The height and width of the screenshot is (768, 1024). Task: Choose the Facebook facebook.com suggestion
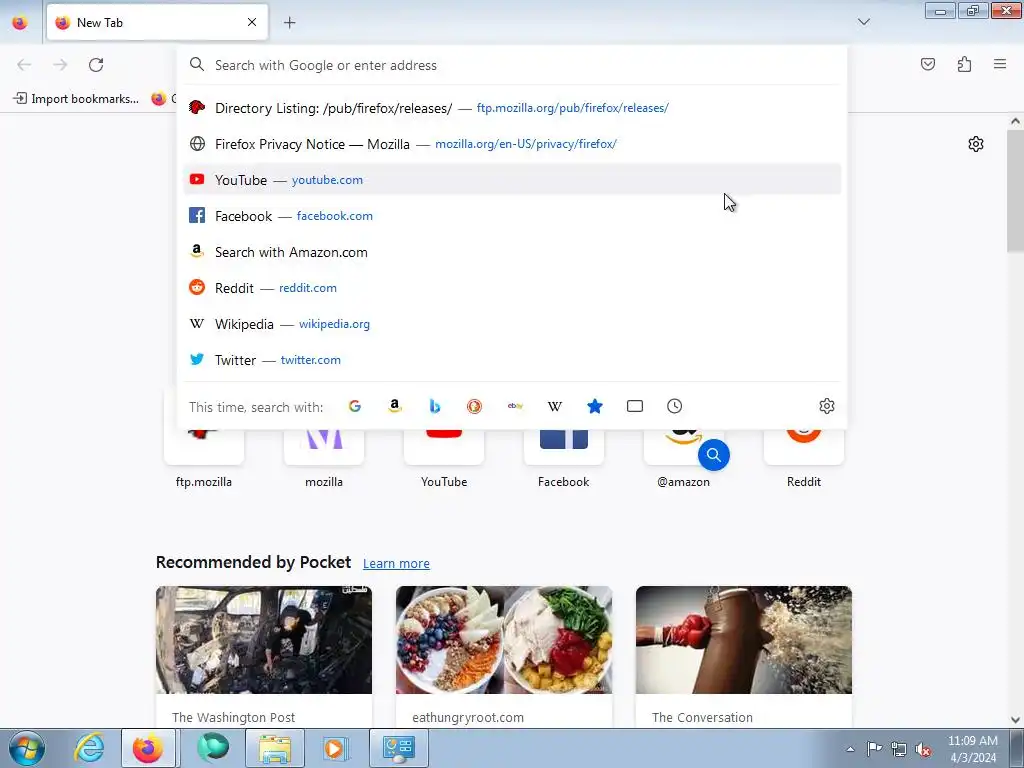(x=512, y=216)
